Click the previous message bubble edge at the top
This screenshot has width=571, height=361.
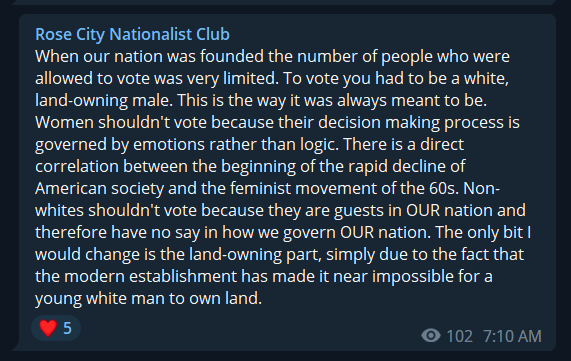(284, 2)
